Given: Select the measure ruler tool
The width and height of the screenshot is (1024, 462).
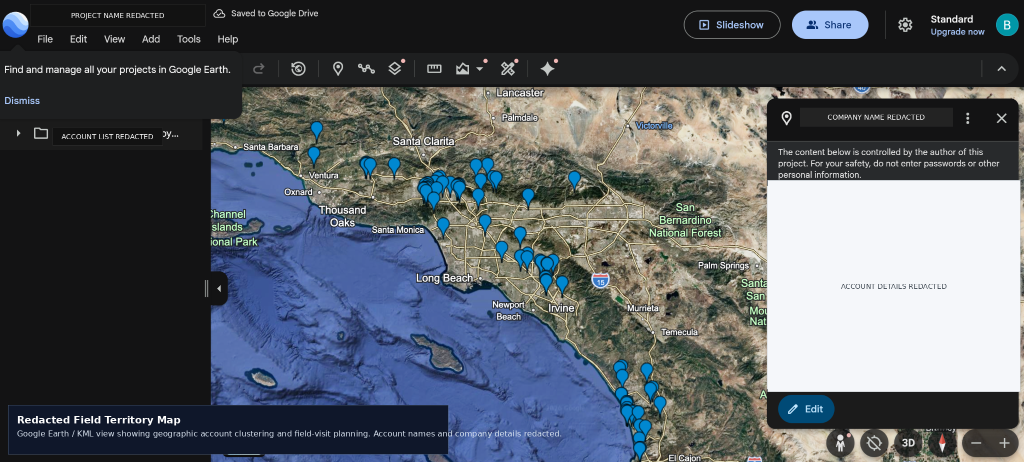Looking at the screenshot, I should tap(434, 69).
